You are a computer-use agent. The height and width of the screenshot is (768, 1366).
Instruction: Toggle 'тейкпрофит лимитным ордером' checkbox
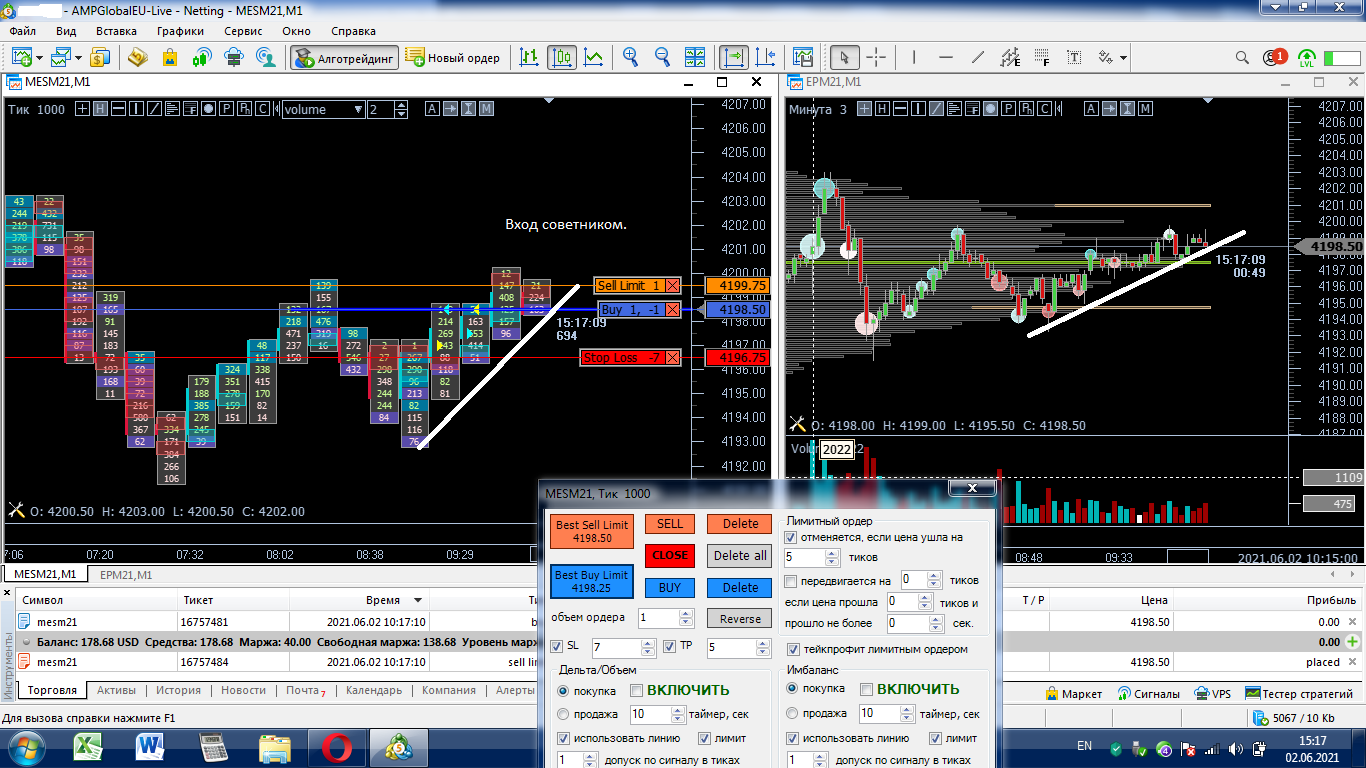click(x=794, y=649)
